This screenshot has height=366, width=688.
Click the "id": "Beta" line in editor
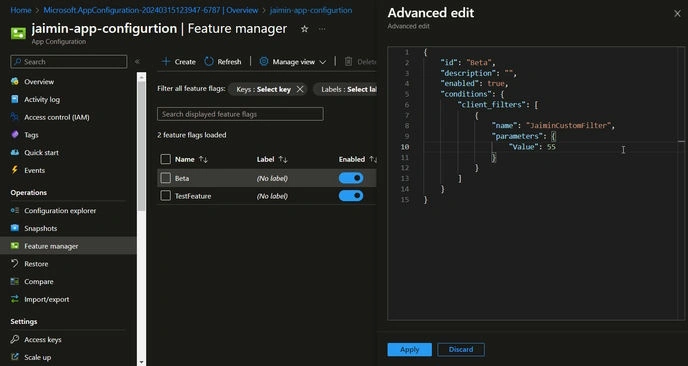pos(467,62)
